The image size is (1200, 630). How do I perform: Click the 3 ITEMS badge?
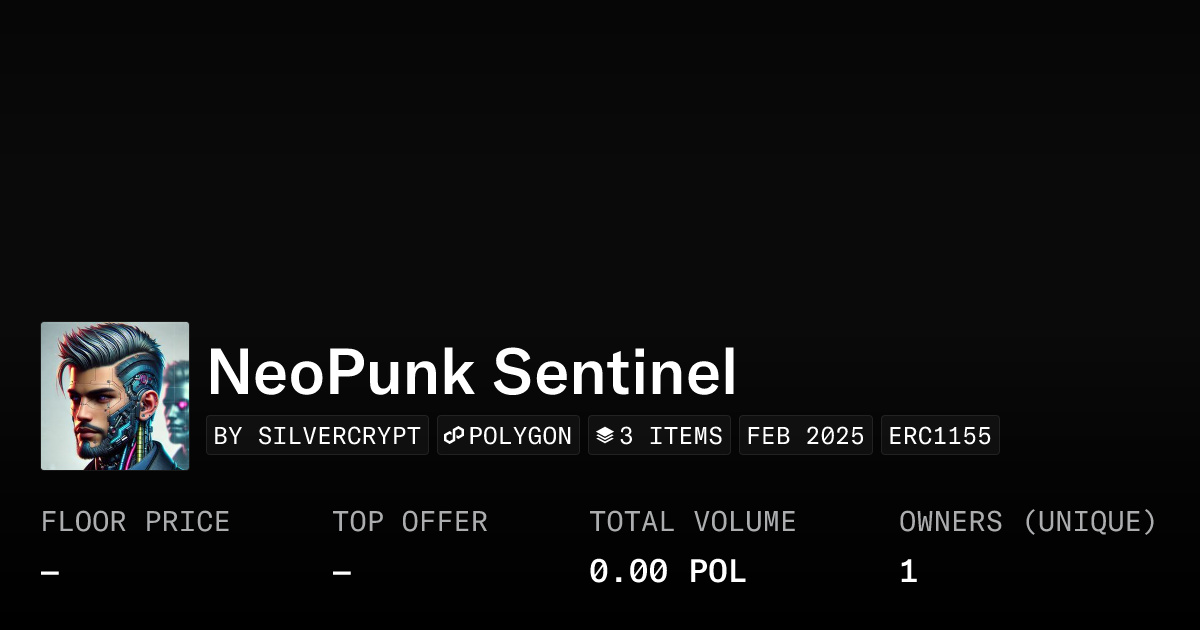click(659, 435)
